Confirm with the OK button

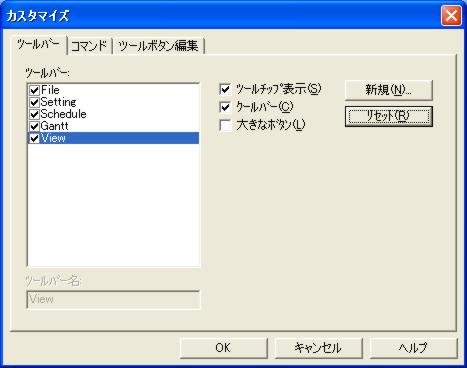point(223,348)
